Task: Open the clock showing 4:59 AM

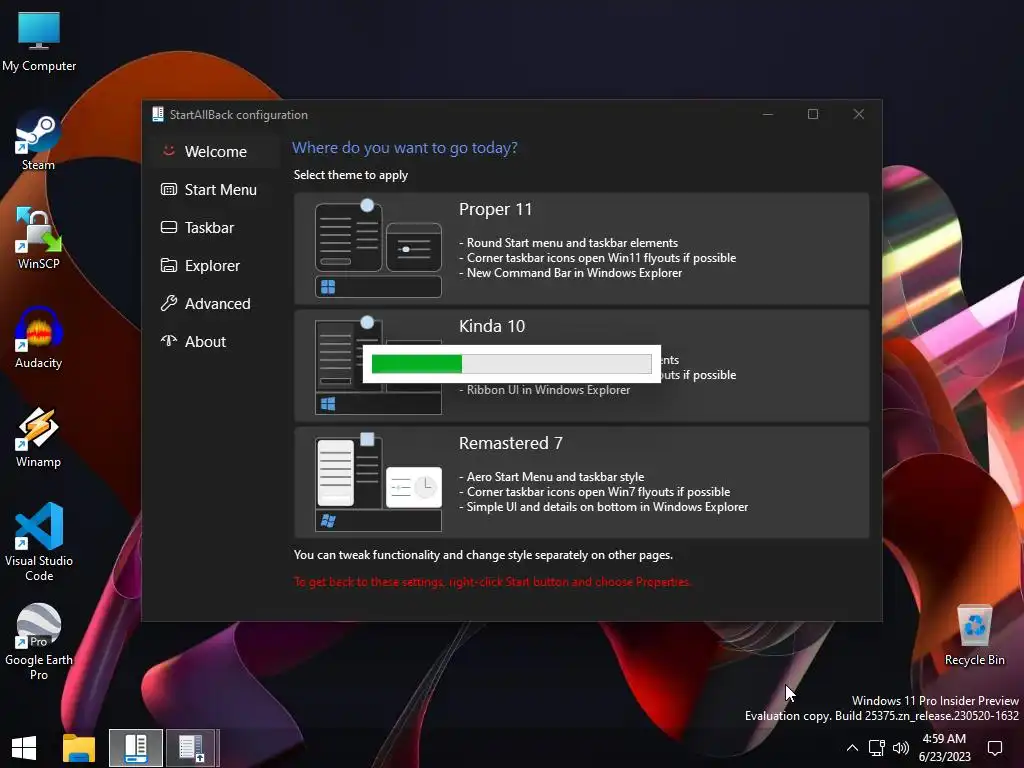Action: pyautogui.click(x=944, y=748)
